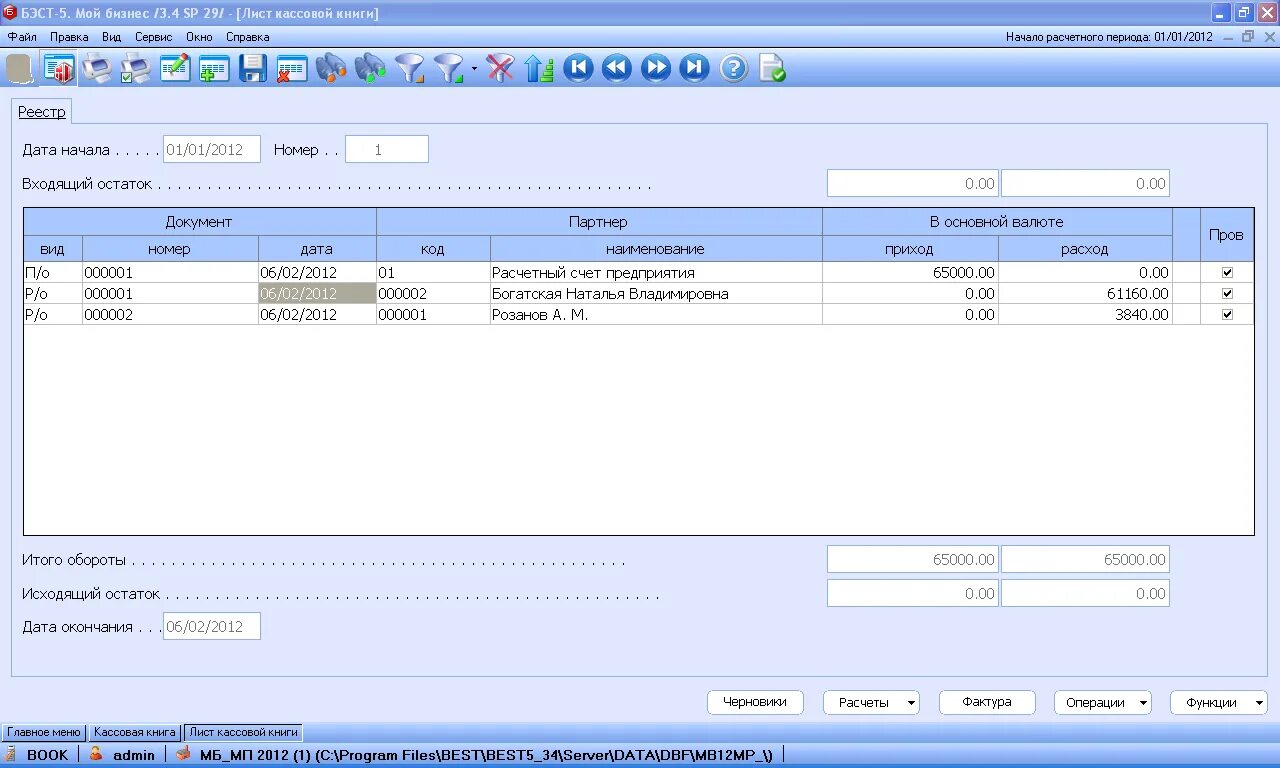Click the Дата окончания field

(x=212, y=626)
